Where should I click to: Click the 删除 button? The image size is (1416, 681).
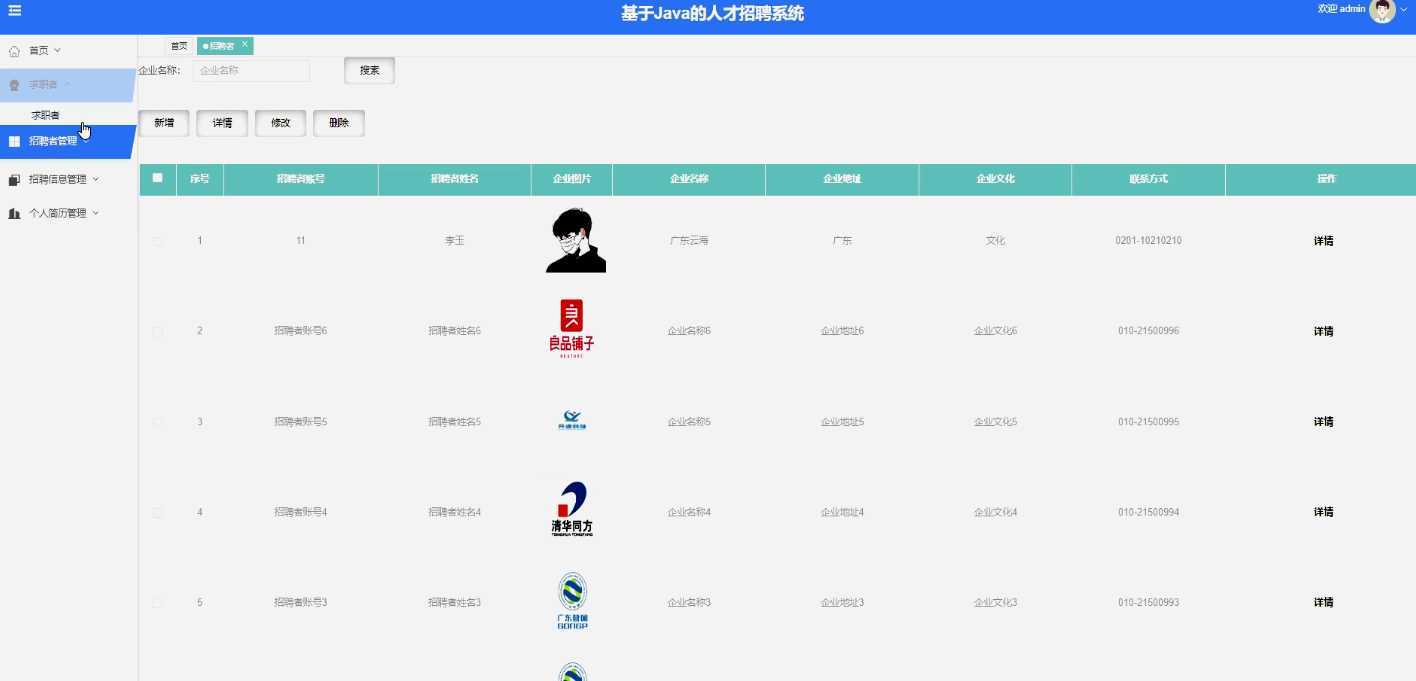(x=339, y=123)
